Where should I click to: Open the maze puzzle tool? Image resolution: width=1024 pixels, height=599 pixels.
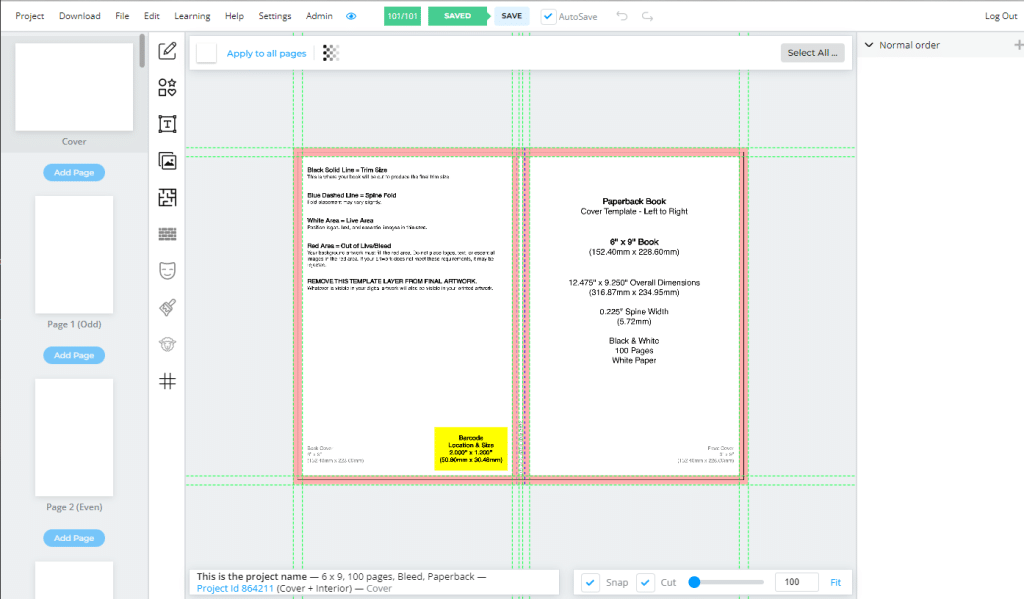[x=167, y=197]
